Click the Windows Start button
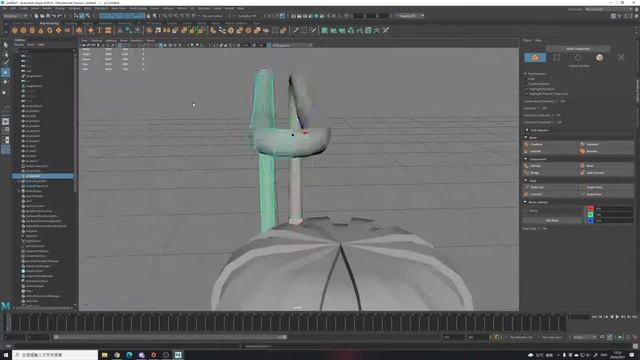Image resolution: width=640 pixels, height=360 pixels. point(6,355)
